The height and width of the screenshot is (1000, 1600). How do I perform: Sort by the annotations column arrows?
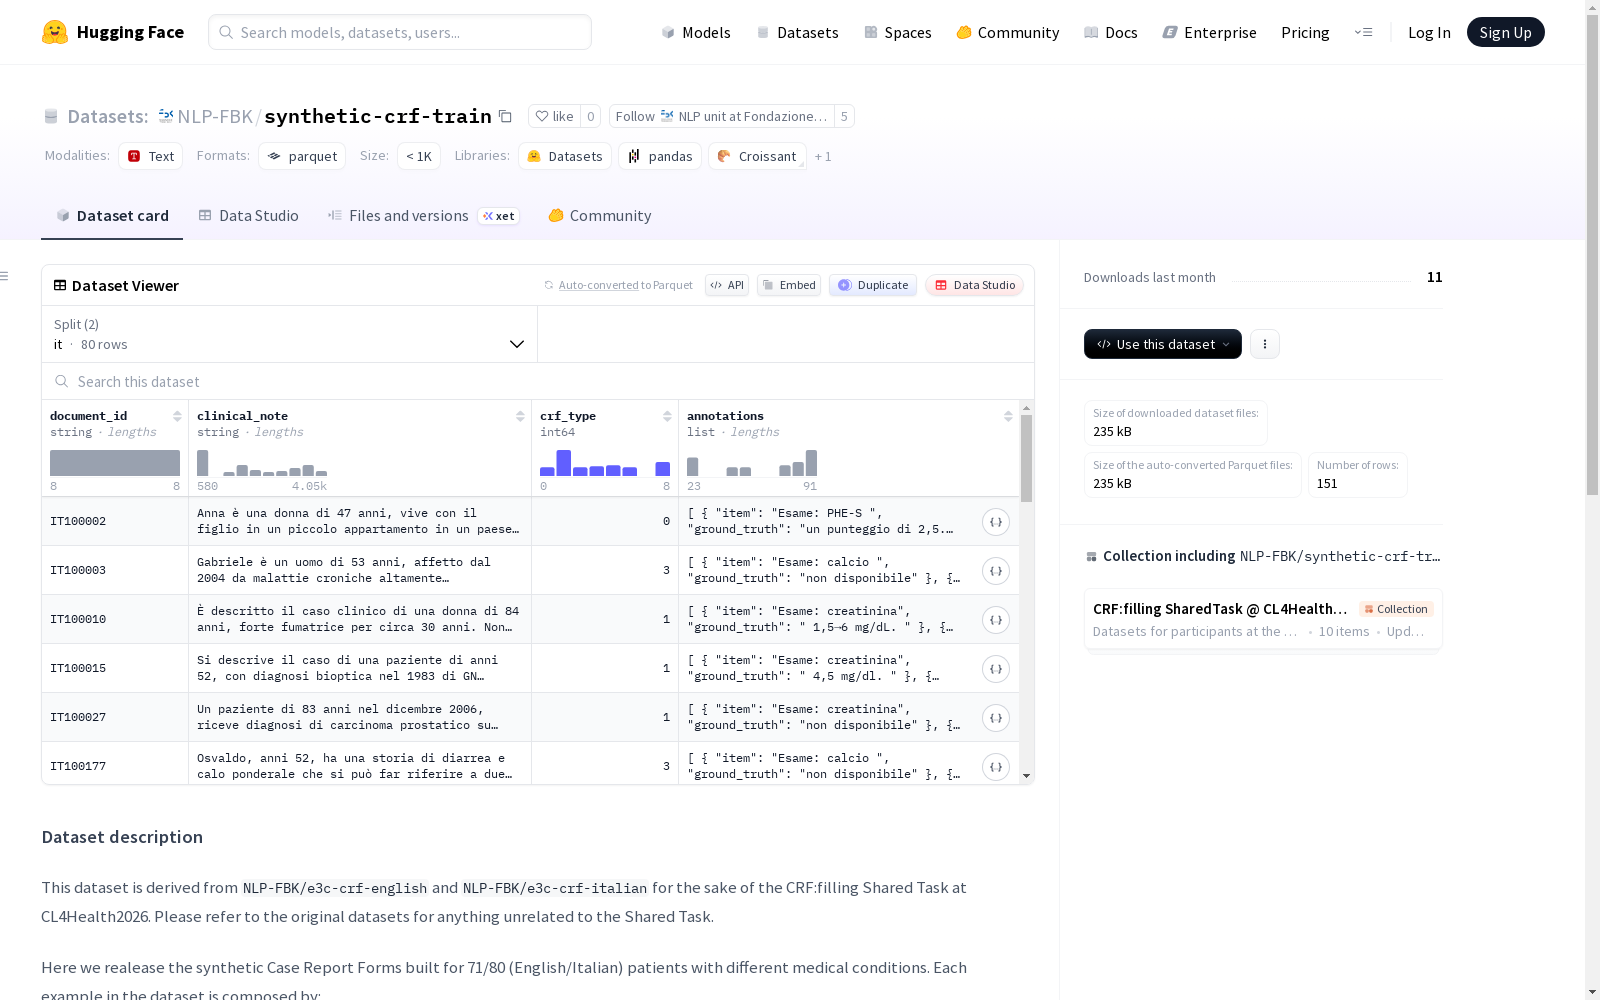pos(1008,416)
